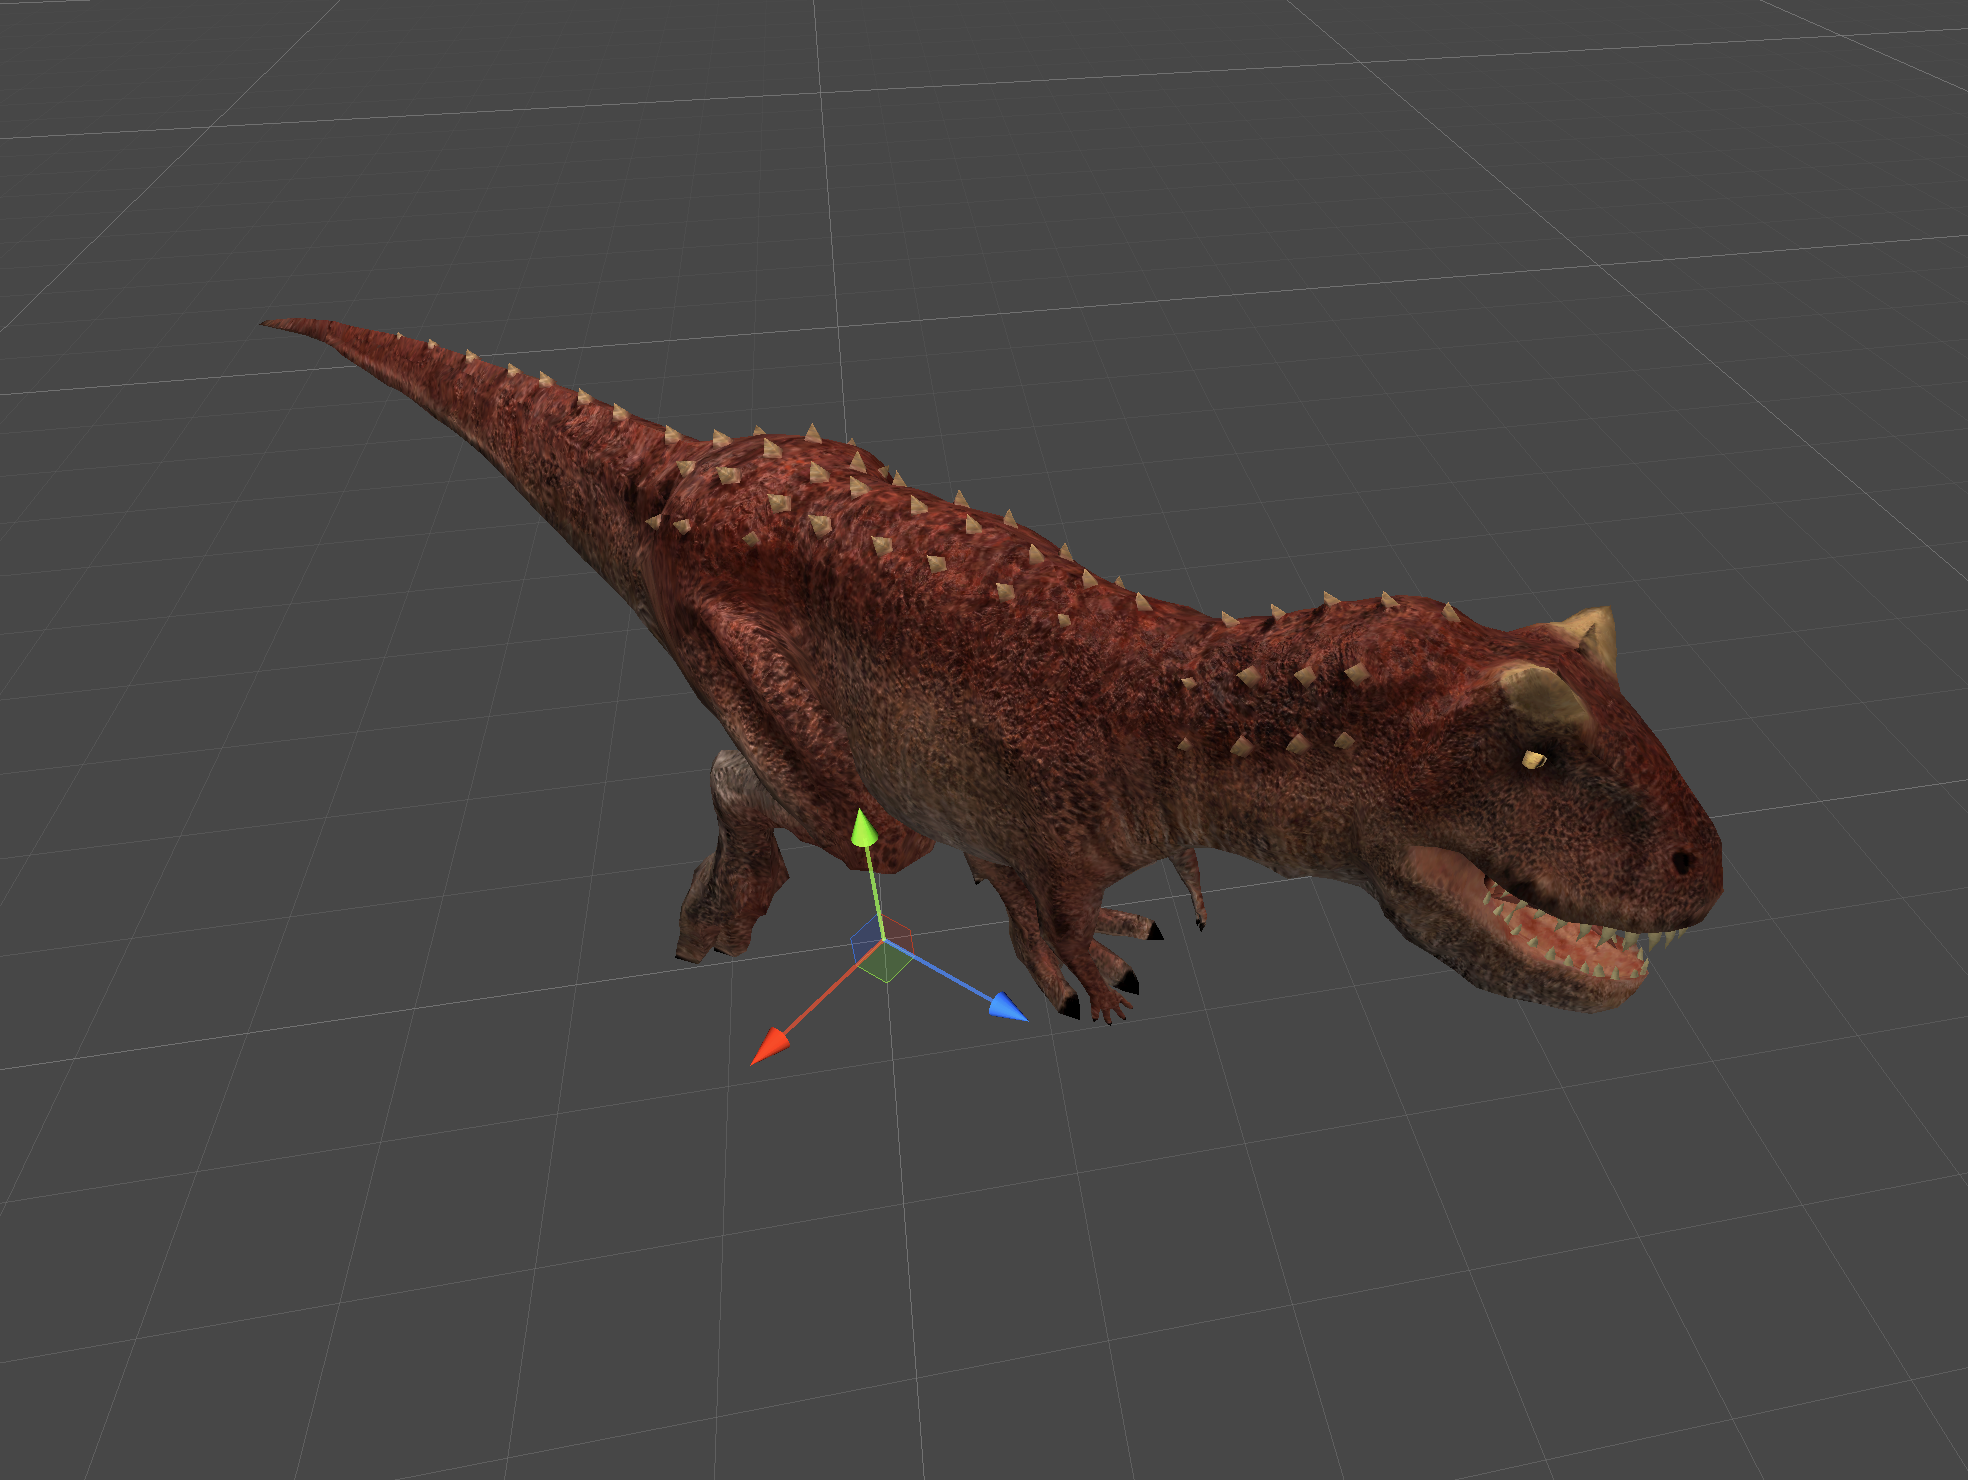Click the red plane handle on the gizmo
1968x1480 pixels.
tap(897, 932)
